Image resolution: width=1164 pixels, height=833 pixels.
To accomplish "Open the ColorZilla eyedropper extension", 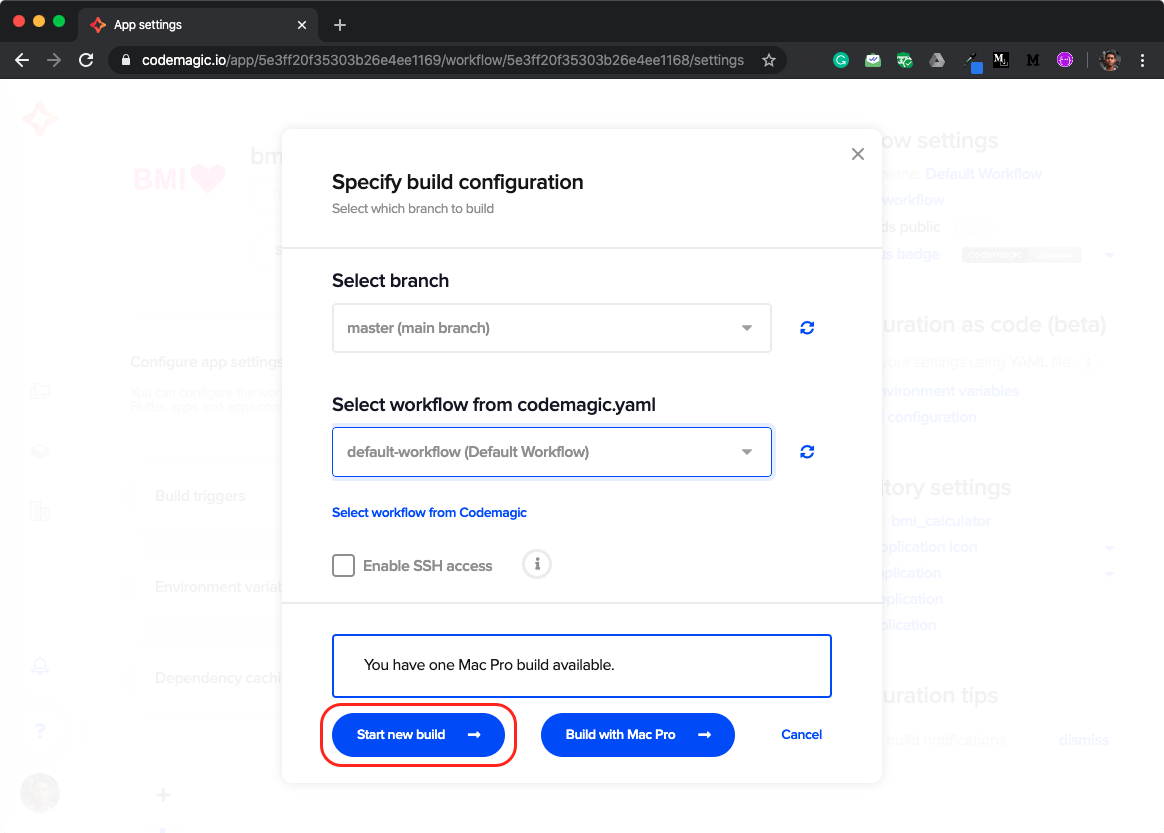I will (x=972, y=60).
